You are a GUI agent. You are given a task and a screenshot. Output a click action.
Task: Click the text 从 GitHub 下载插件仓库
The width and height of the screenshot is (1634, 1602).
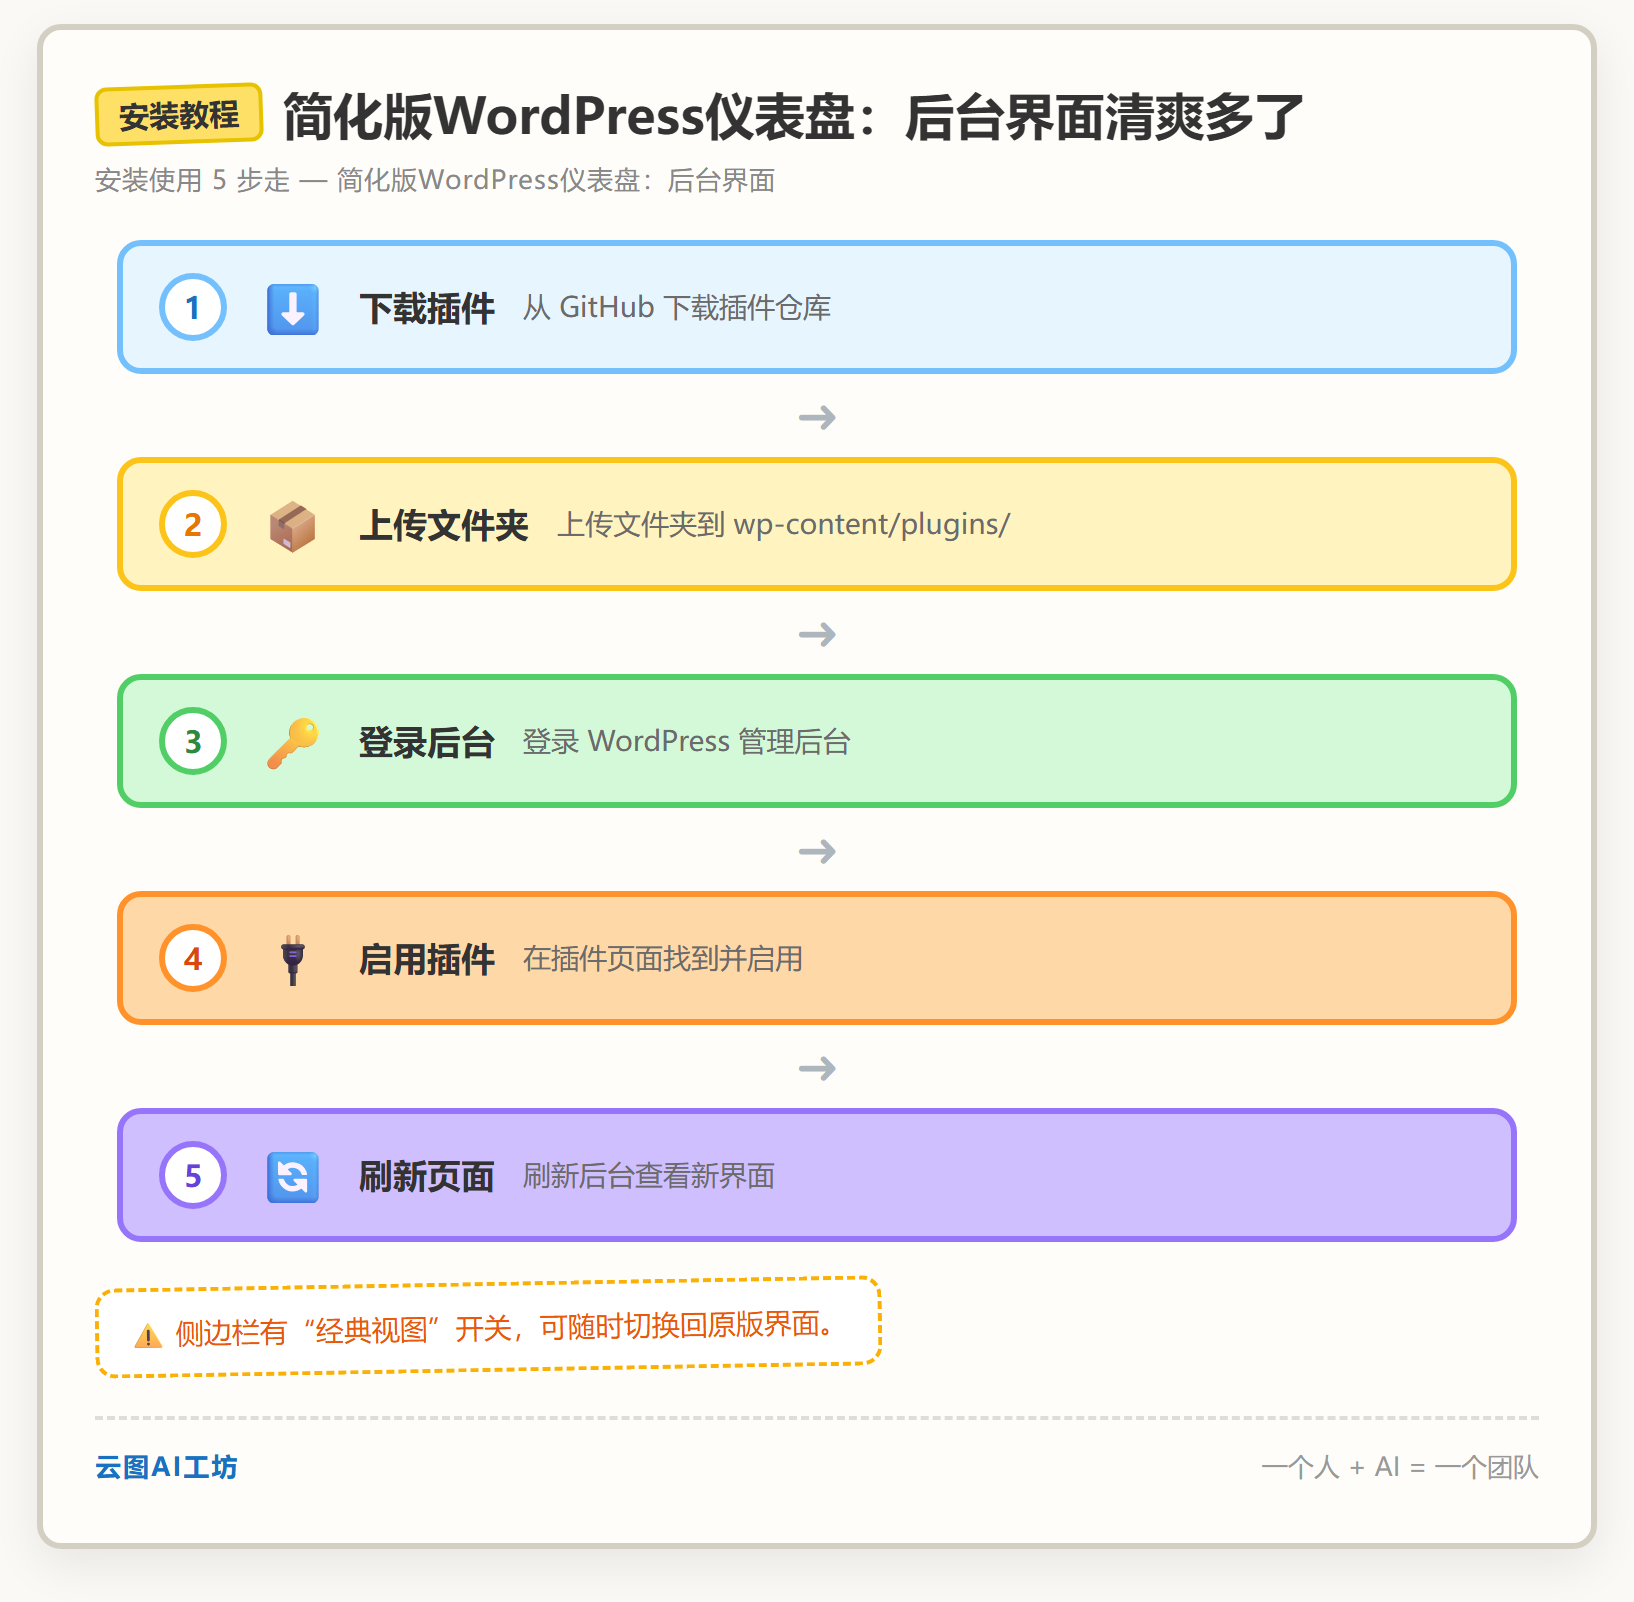coord(677,308)
